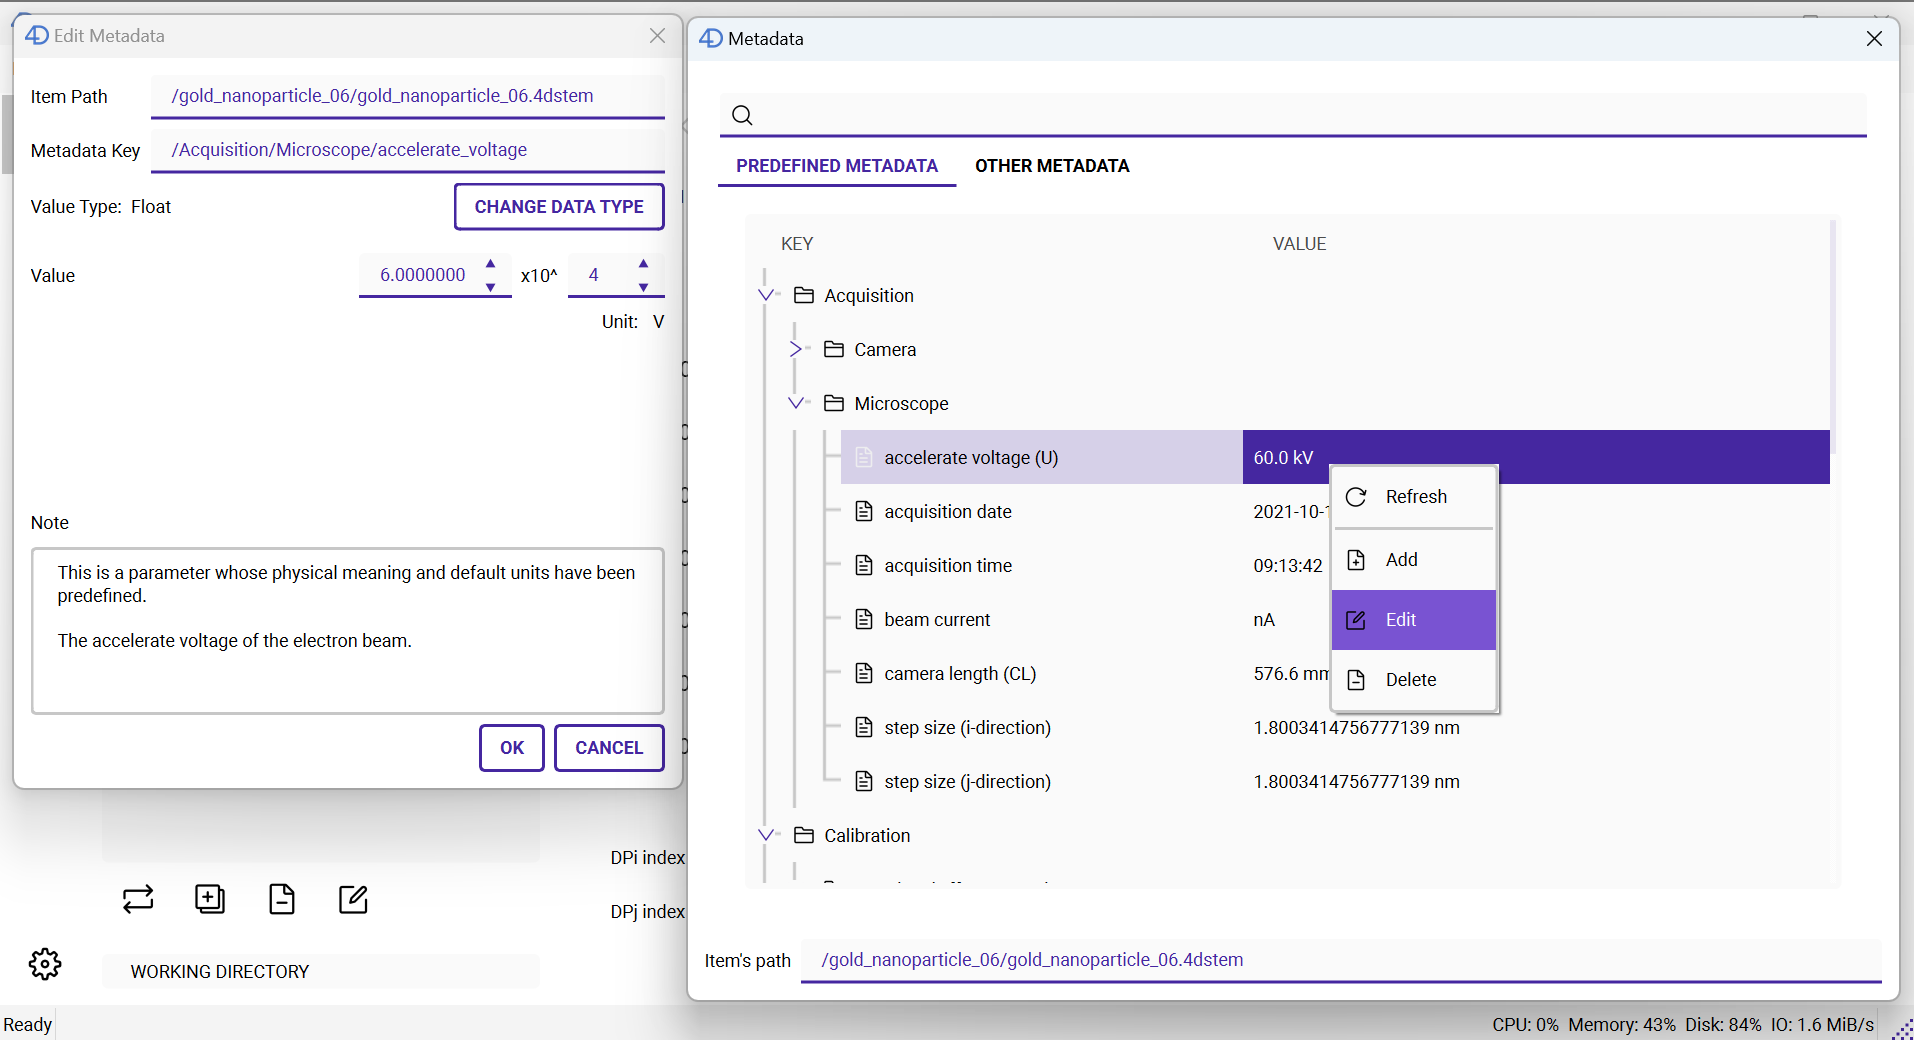Screen dimensions: 1914x1040
Task: Click the settings gear icon
Action: click(x=45, y=964)
